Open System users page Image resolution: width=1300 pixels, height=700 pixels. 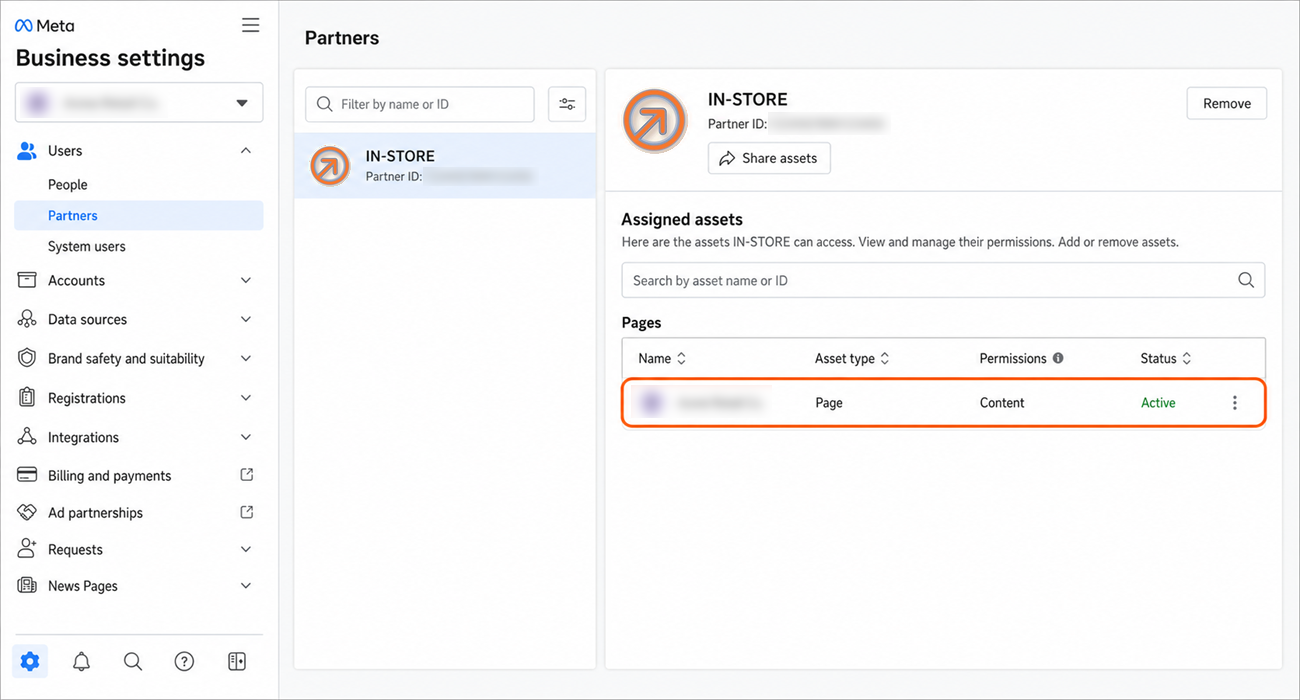[87, 246]
